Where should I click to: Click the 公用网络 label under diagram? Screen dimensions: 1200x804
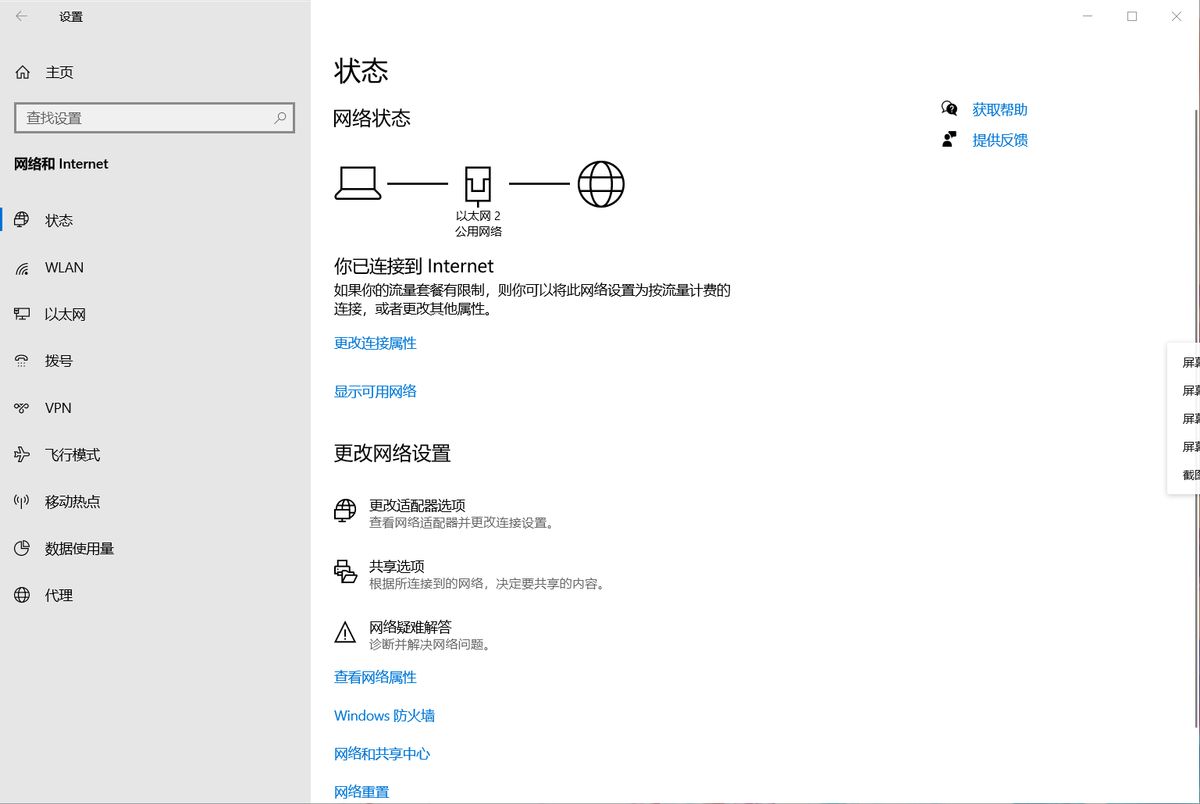478,231
